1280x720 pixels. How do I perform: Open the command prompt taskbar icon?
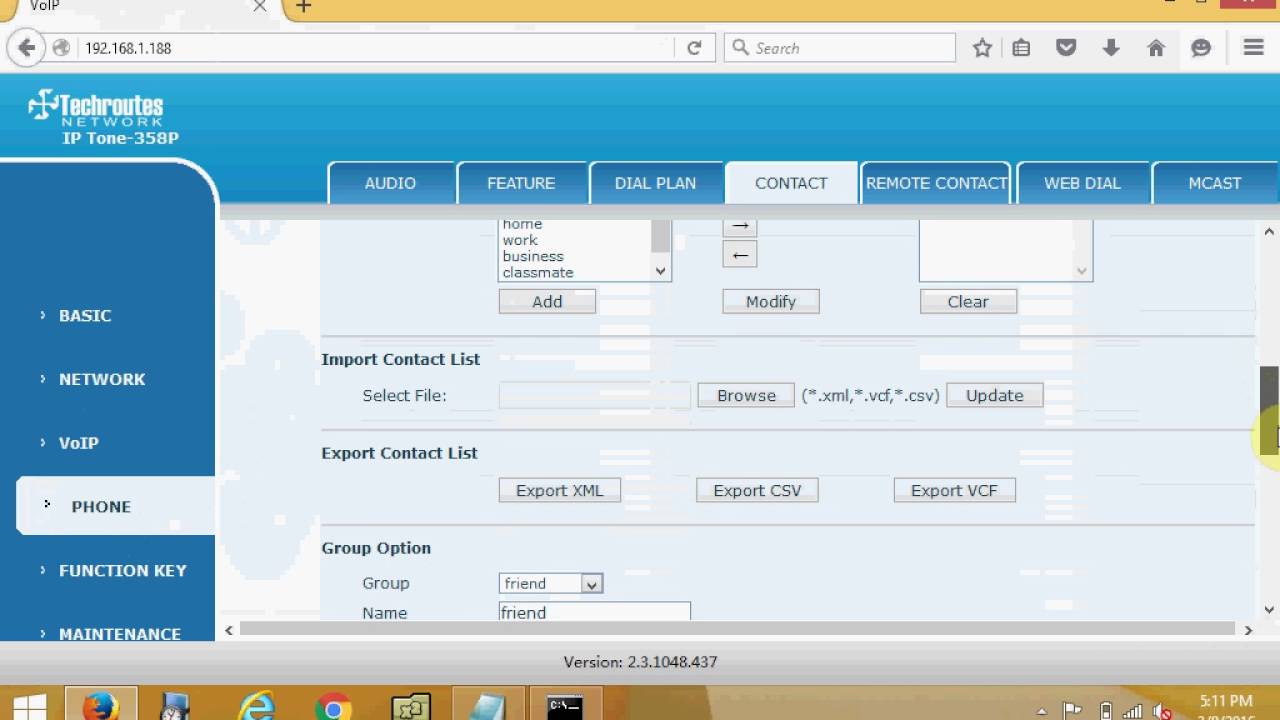click(x=565, y=706)
